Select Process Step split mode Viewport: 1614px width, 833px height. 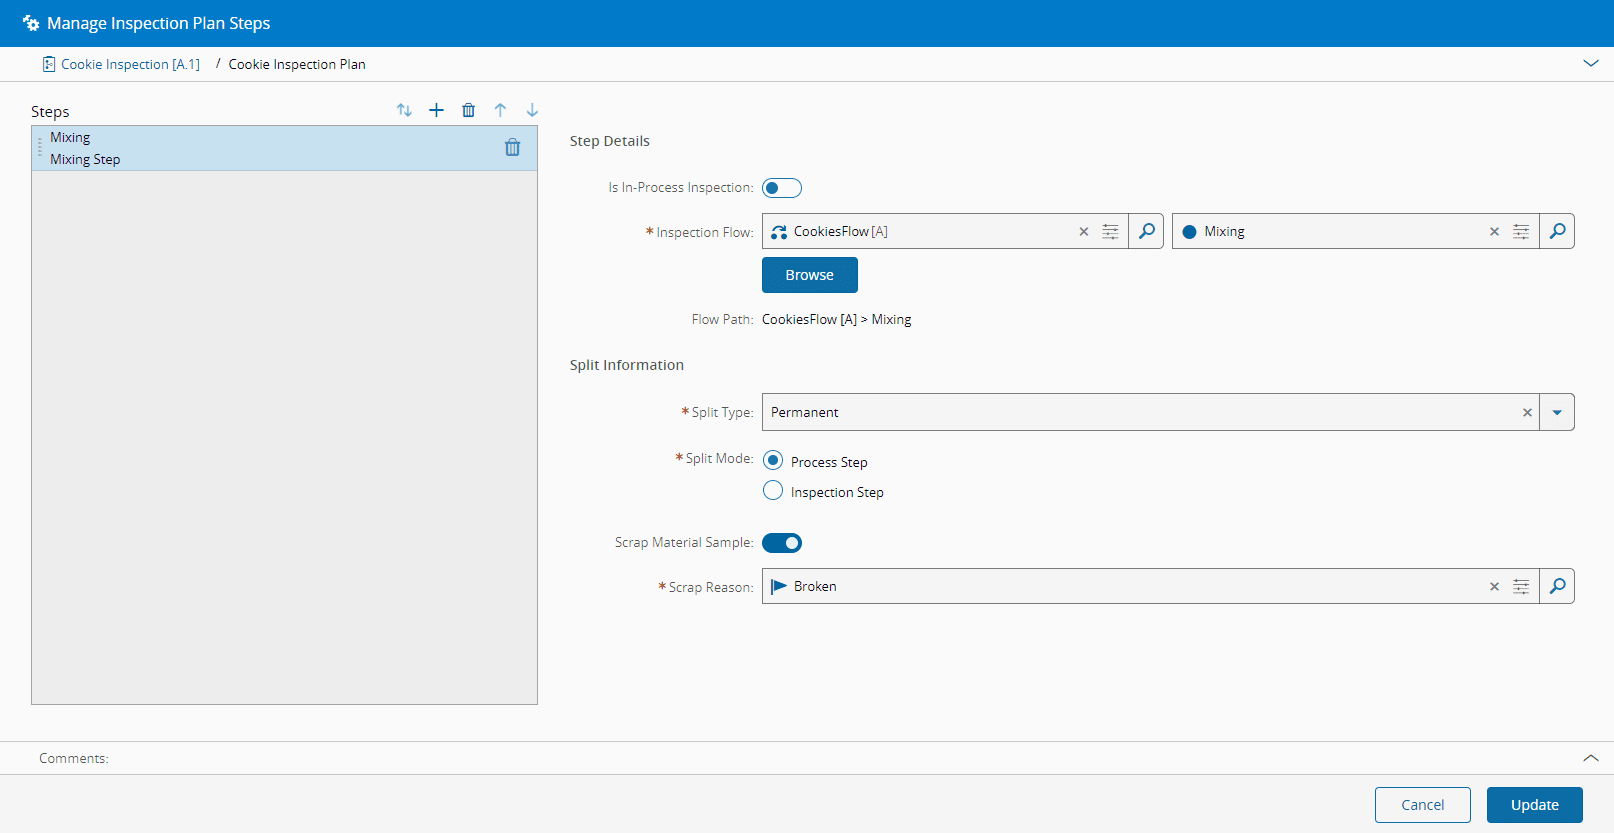(x=773, y=461)
